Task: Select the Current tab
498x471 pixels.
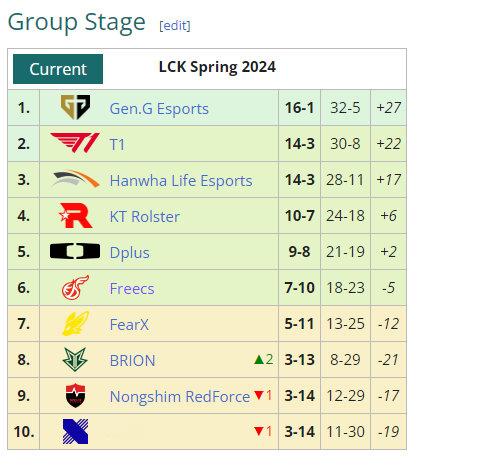Action: tap(58, 69)
